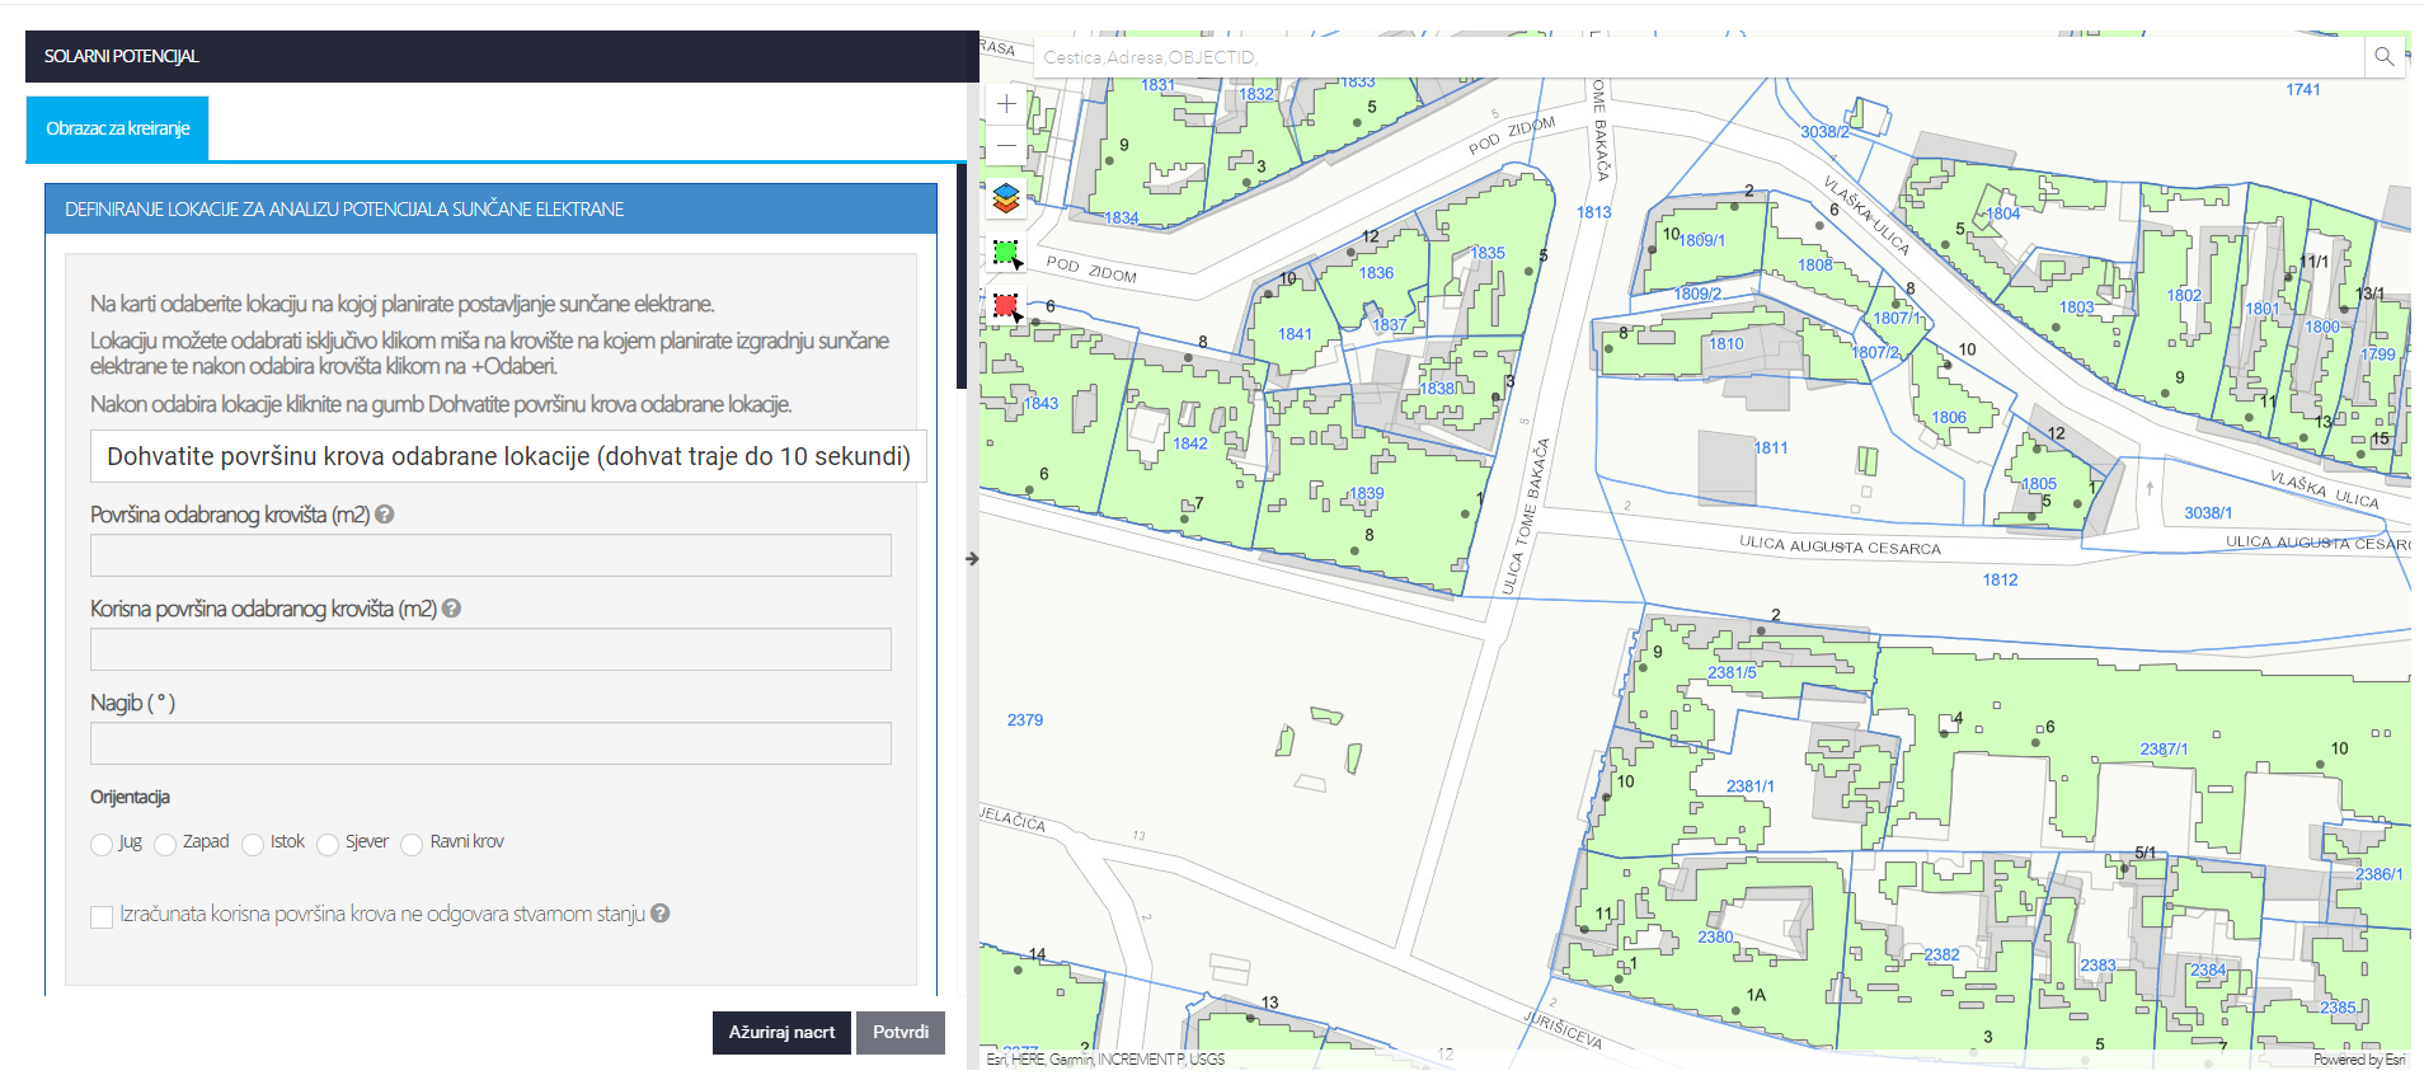The height and width of the screenshot is (1080, 2424).
Task: Click into the Nagib input field
Action: click(490, 743)
